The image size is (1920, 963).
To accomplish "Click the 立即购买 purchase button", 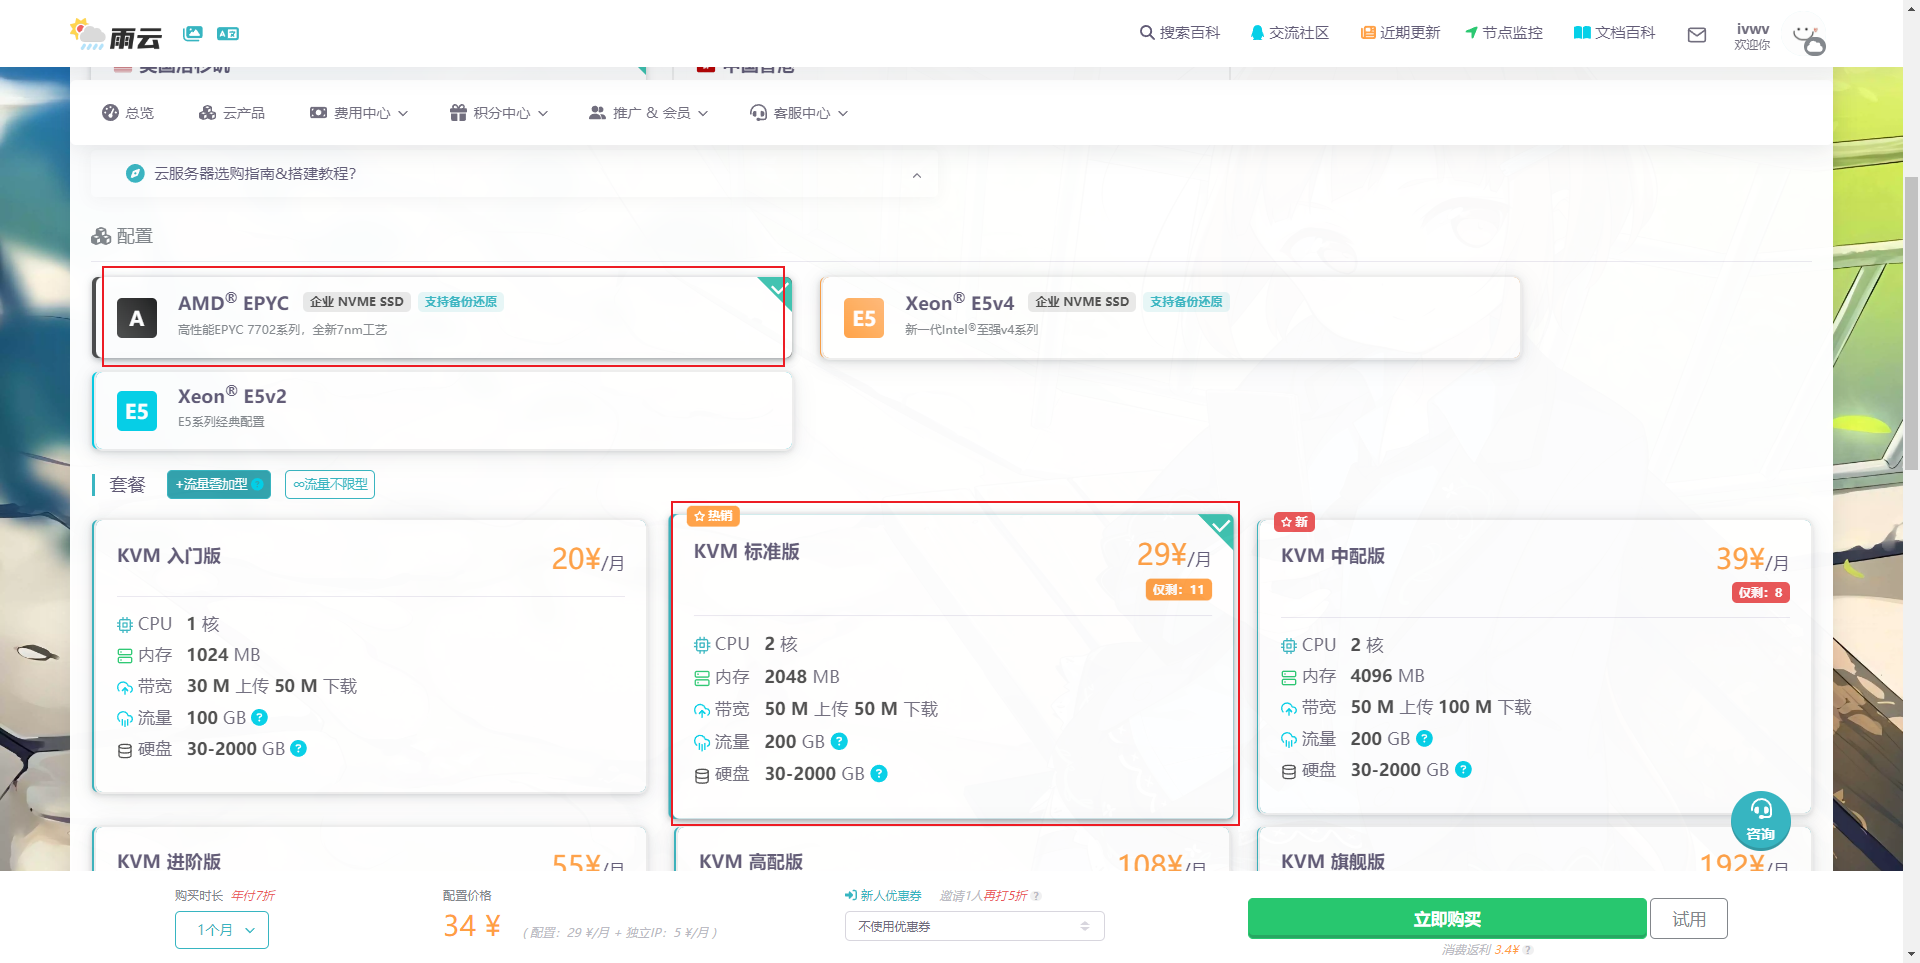I will [x=1446, y=918].
